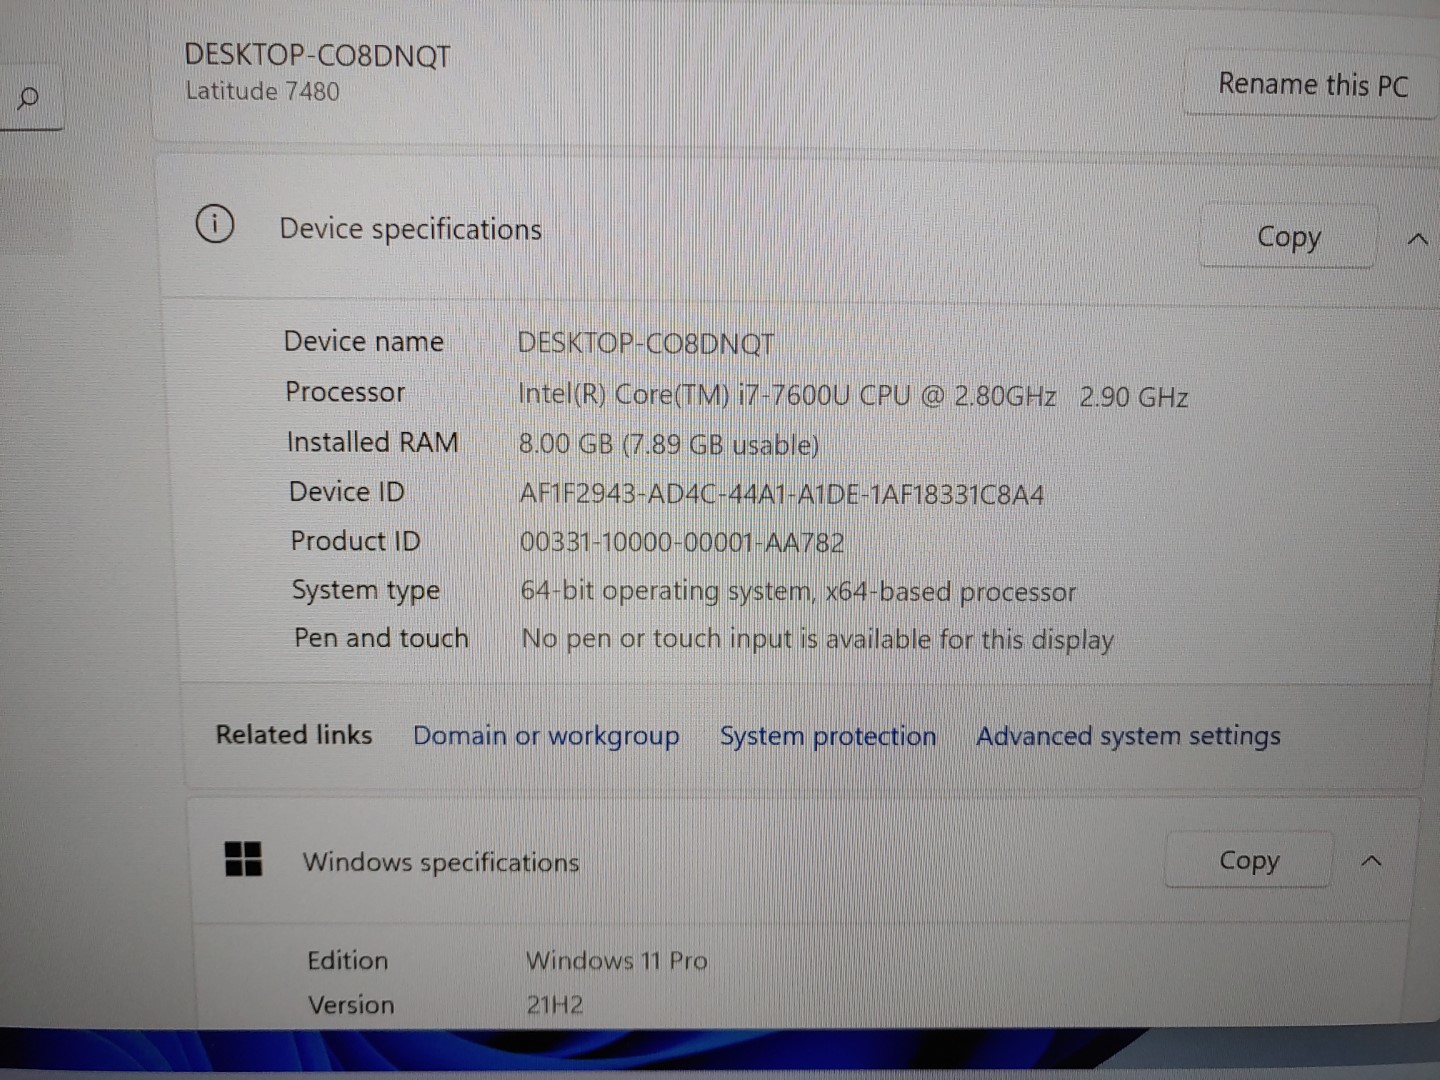This screenshot has height=1080, width=1440.
Task: Click Rename this PC button
Action: pos(1312,85)
